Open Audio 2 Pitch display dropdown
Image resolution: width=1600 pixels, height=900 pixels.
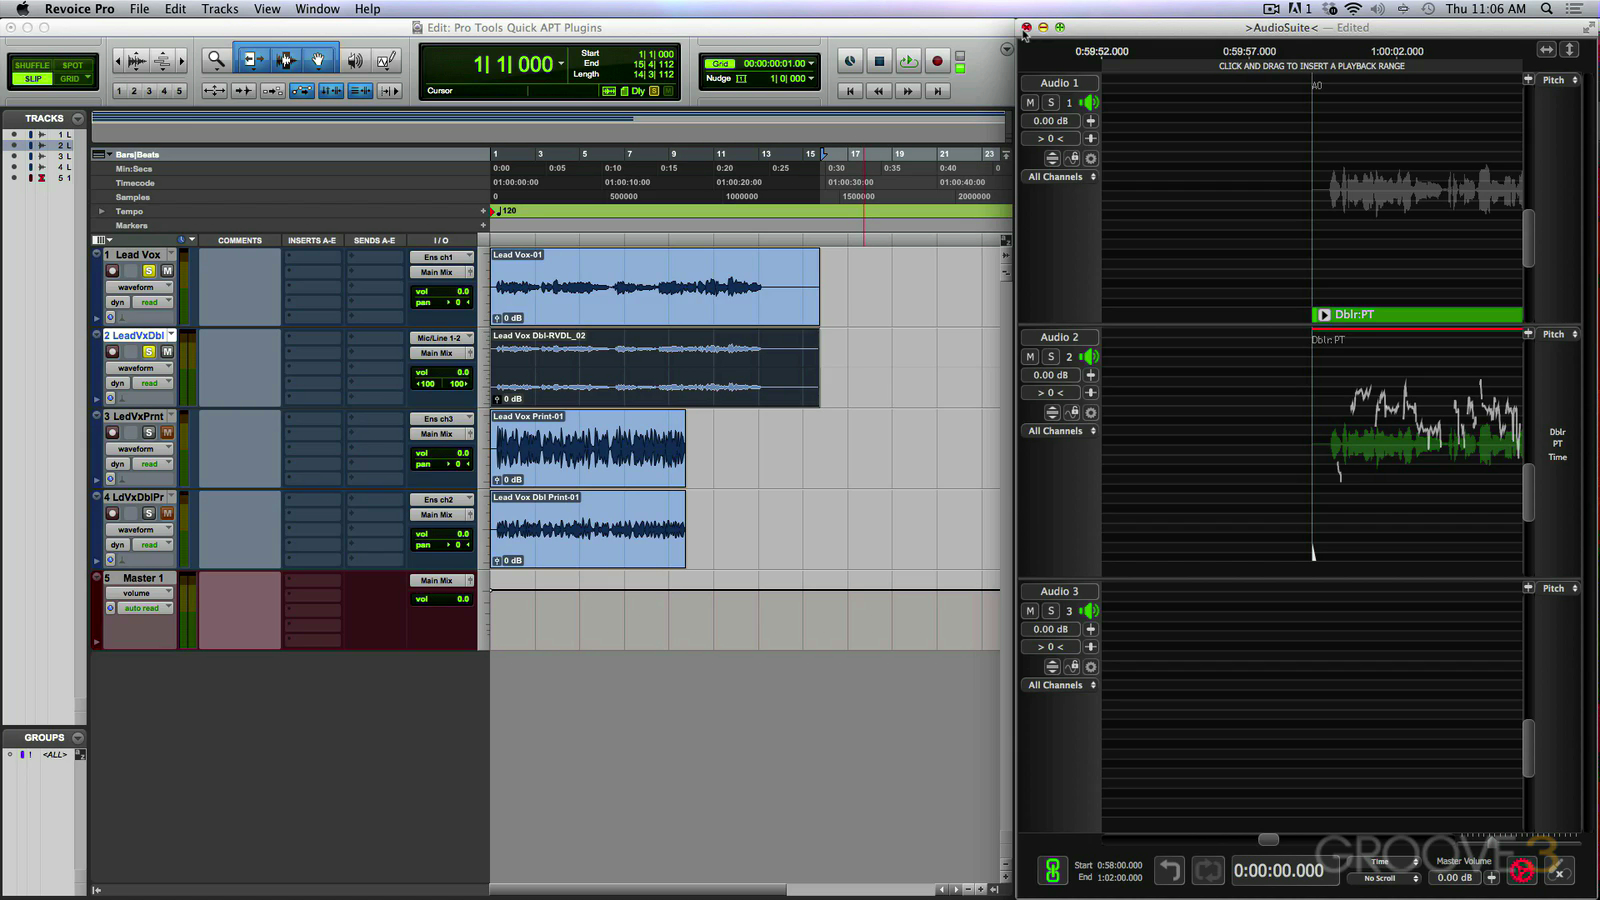[x=1559, y=334]
